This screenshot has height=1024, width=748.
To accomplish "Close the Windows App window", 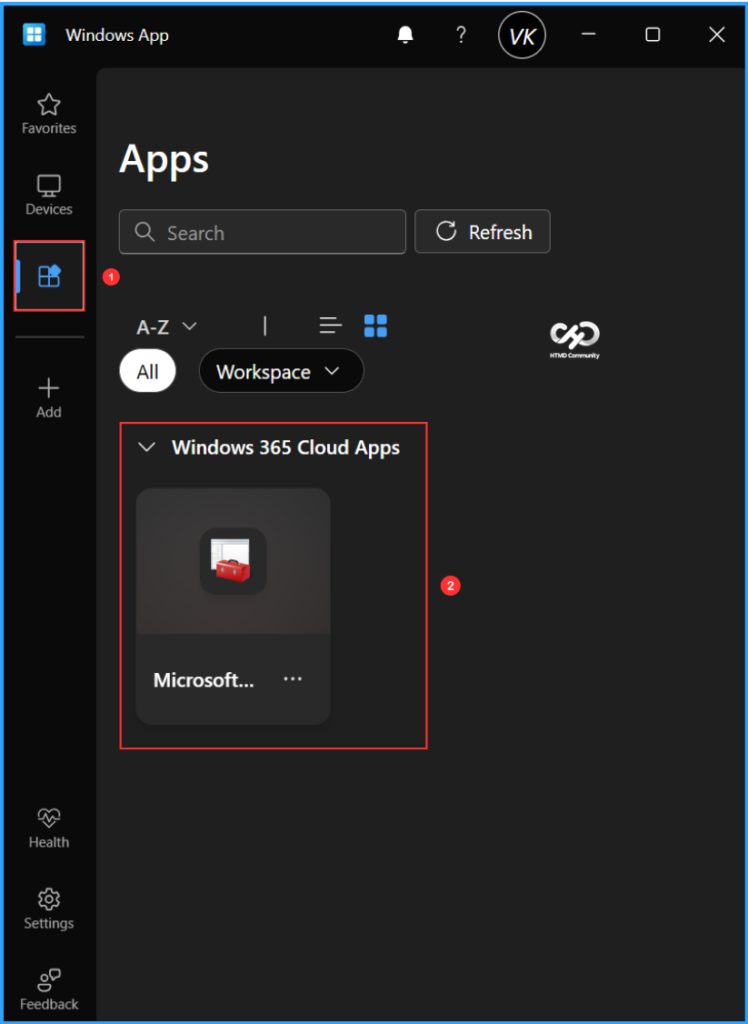I will click(x=717, y=35).
